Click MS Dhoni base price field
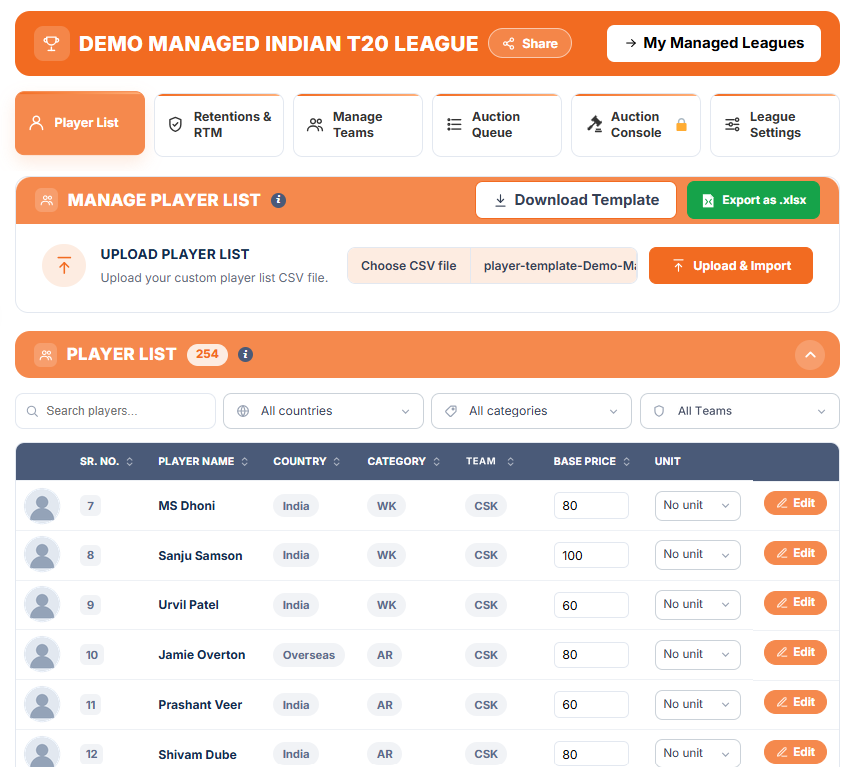The height and width of the screenshot is (767, 852). click(x=591, y=506)
